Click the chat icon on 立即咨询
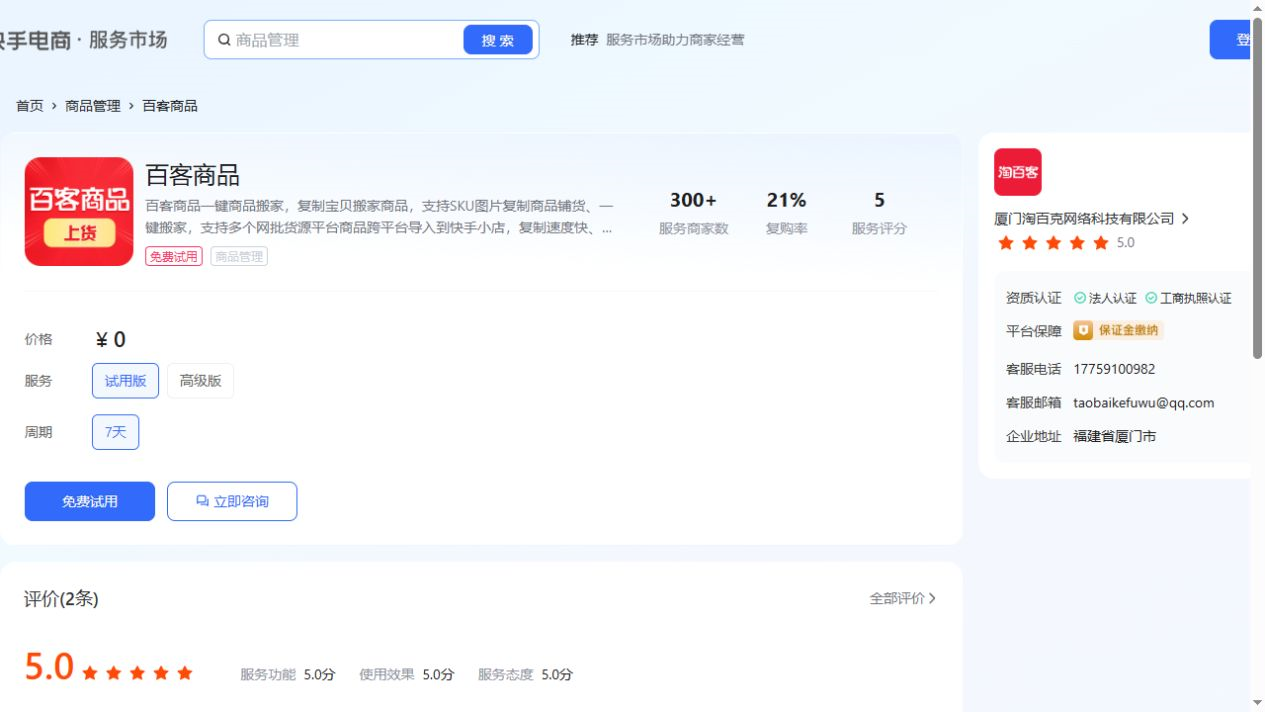The image size is (1265, 712). coord(202,501)
